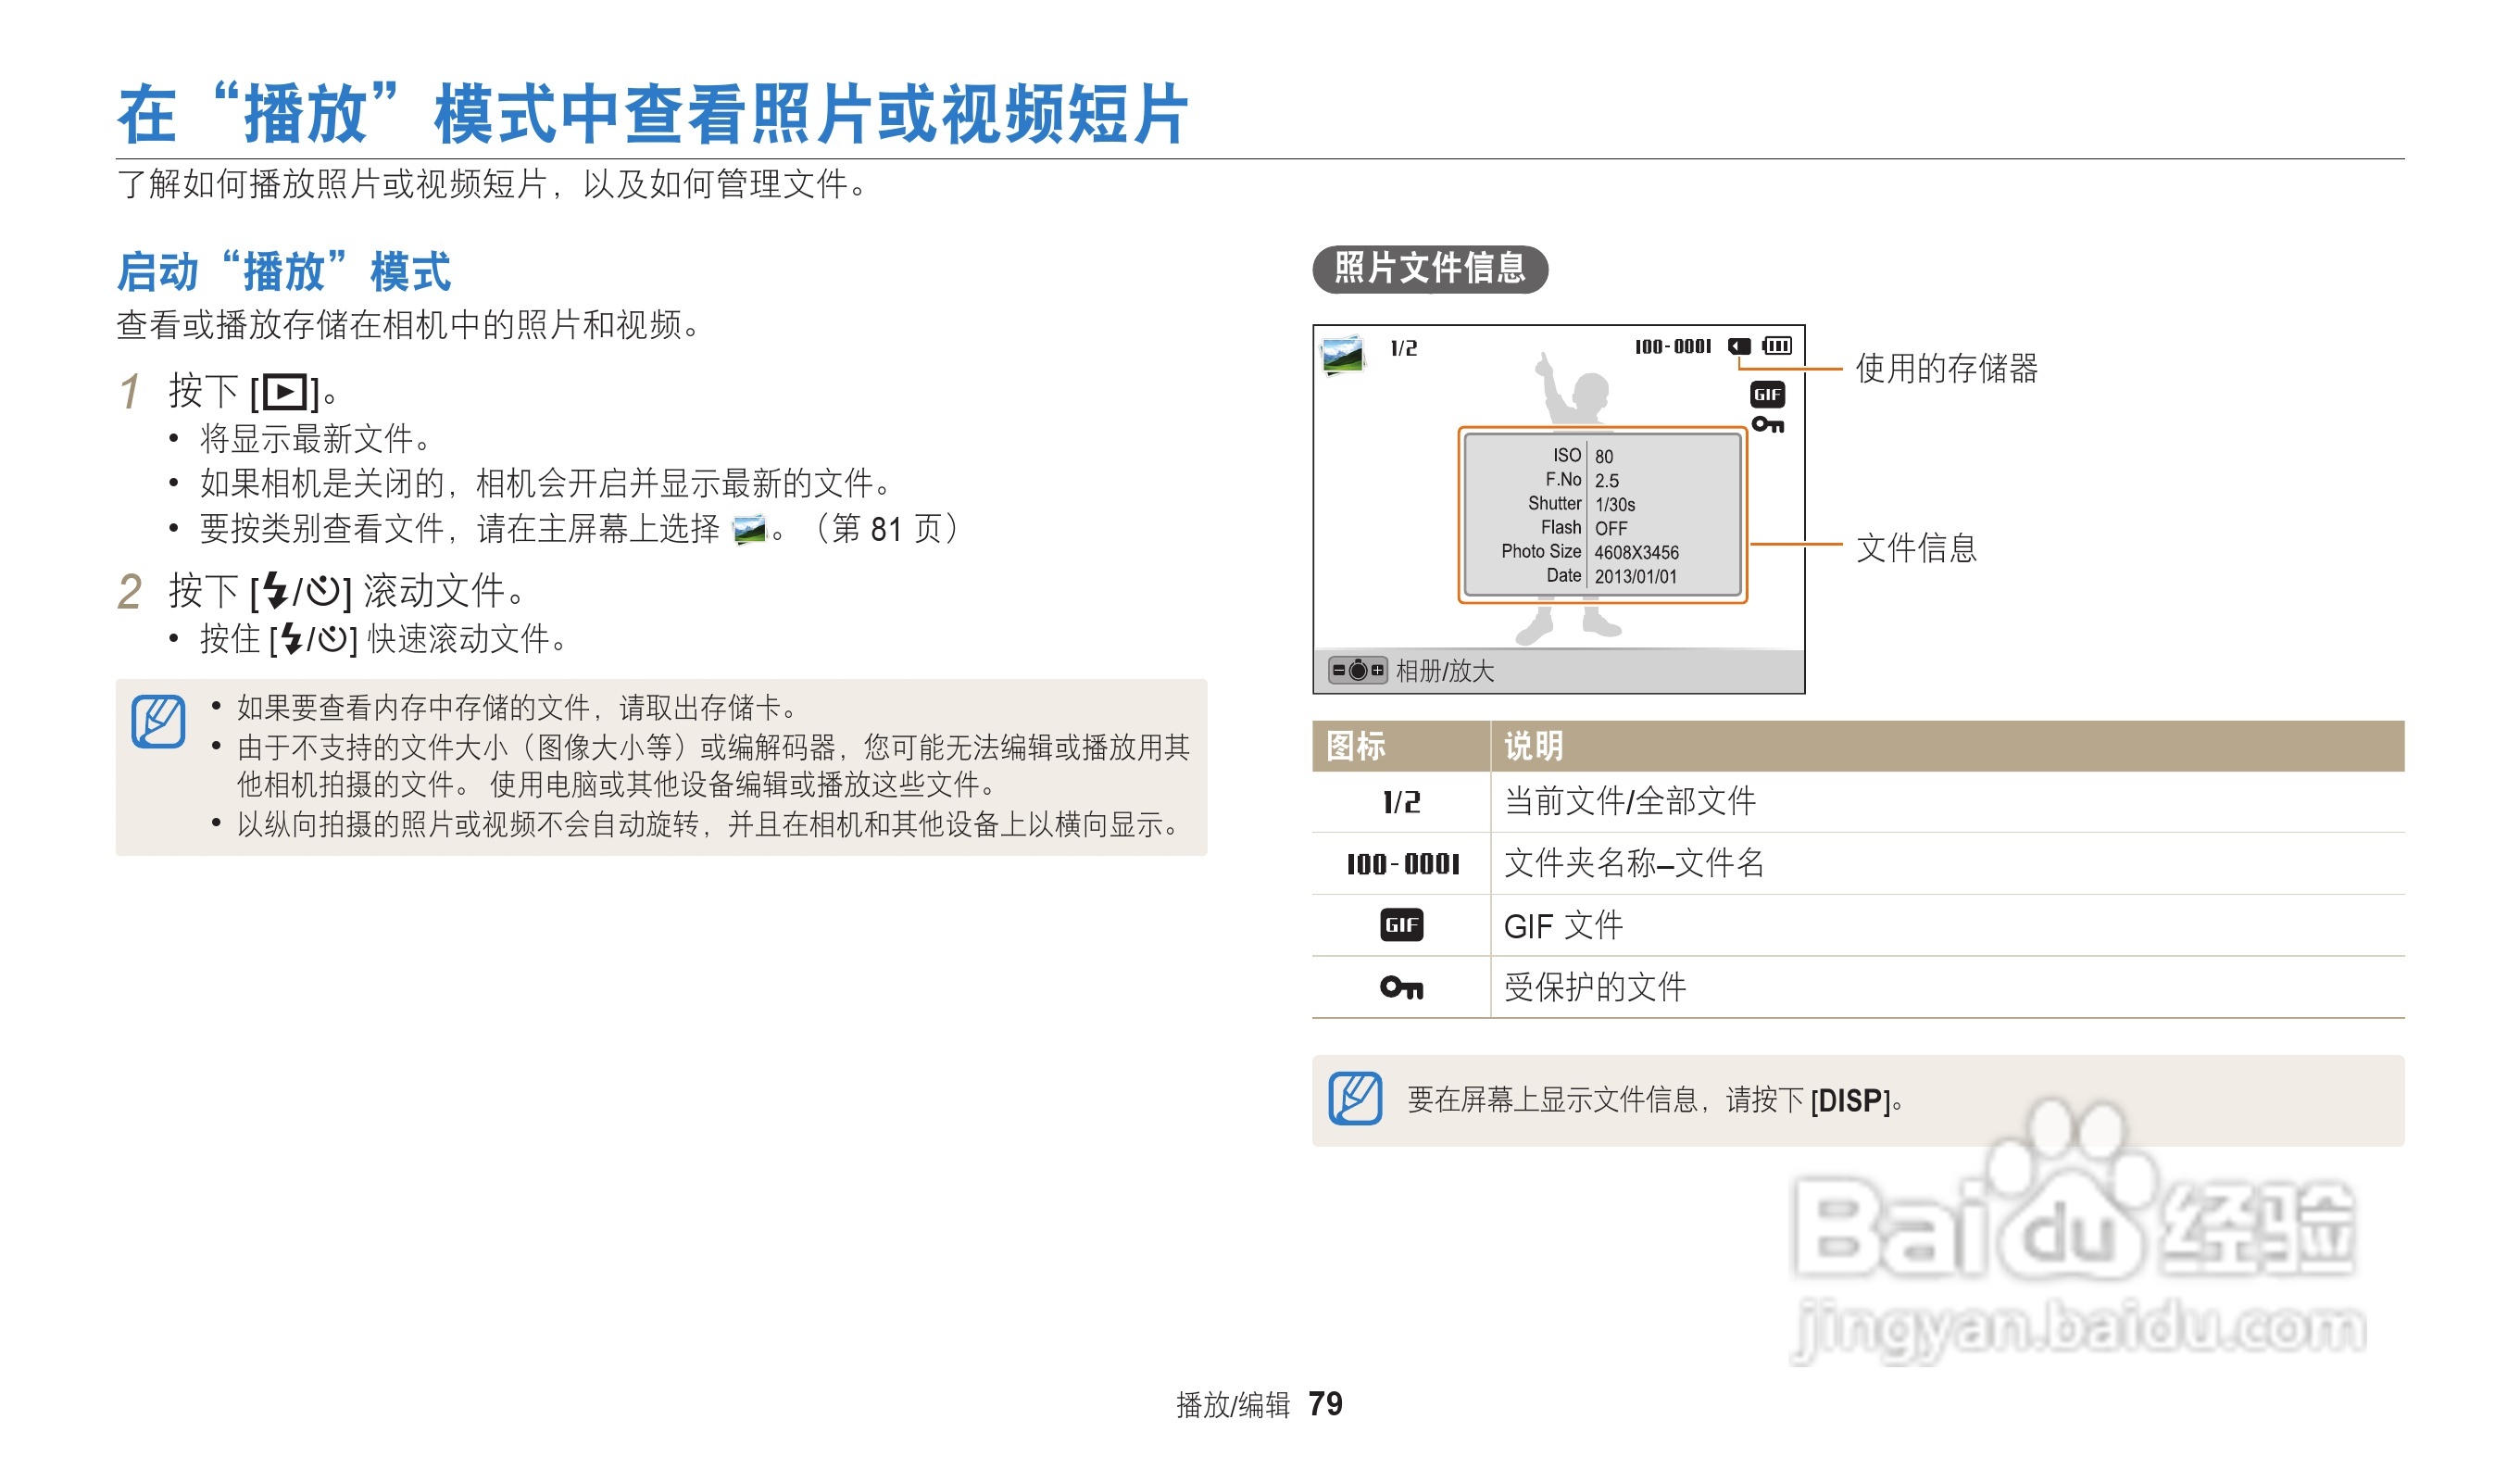Click the album thumbnail icon in camera screen

click(1342, 354)
